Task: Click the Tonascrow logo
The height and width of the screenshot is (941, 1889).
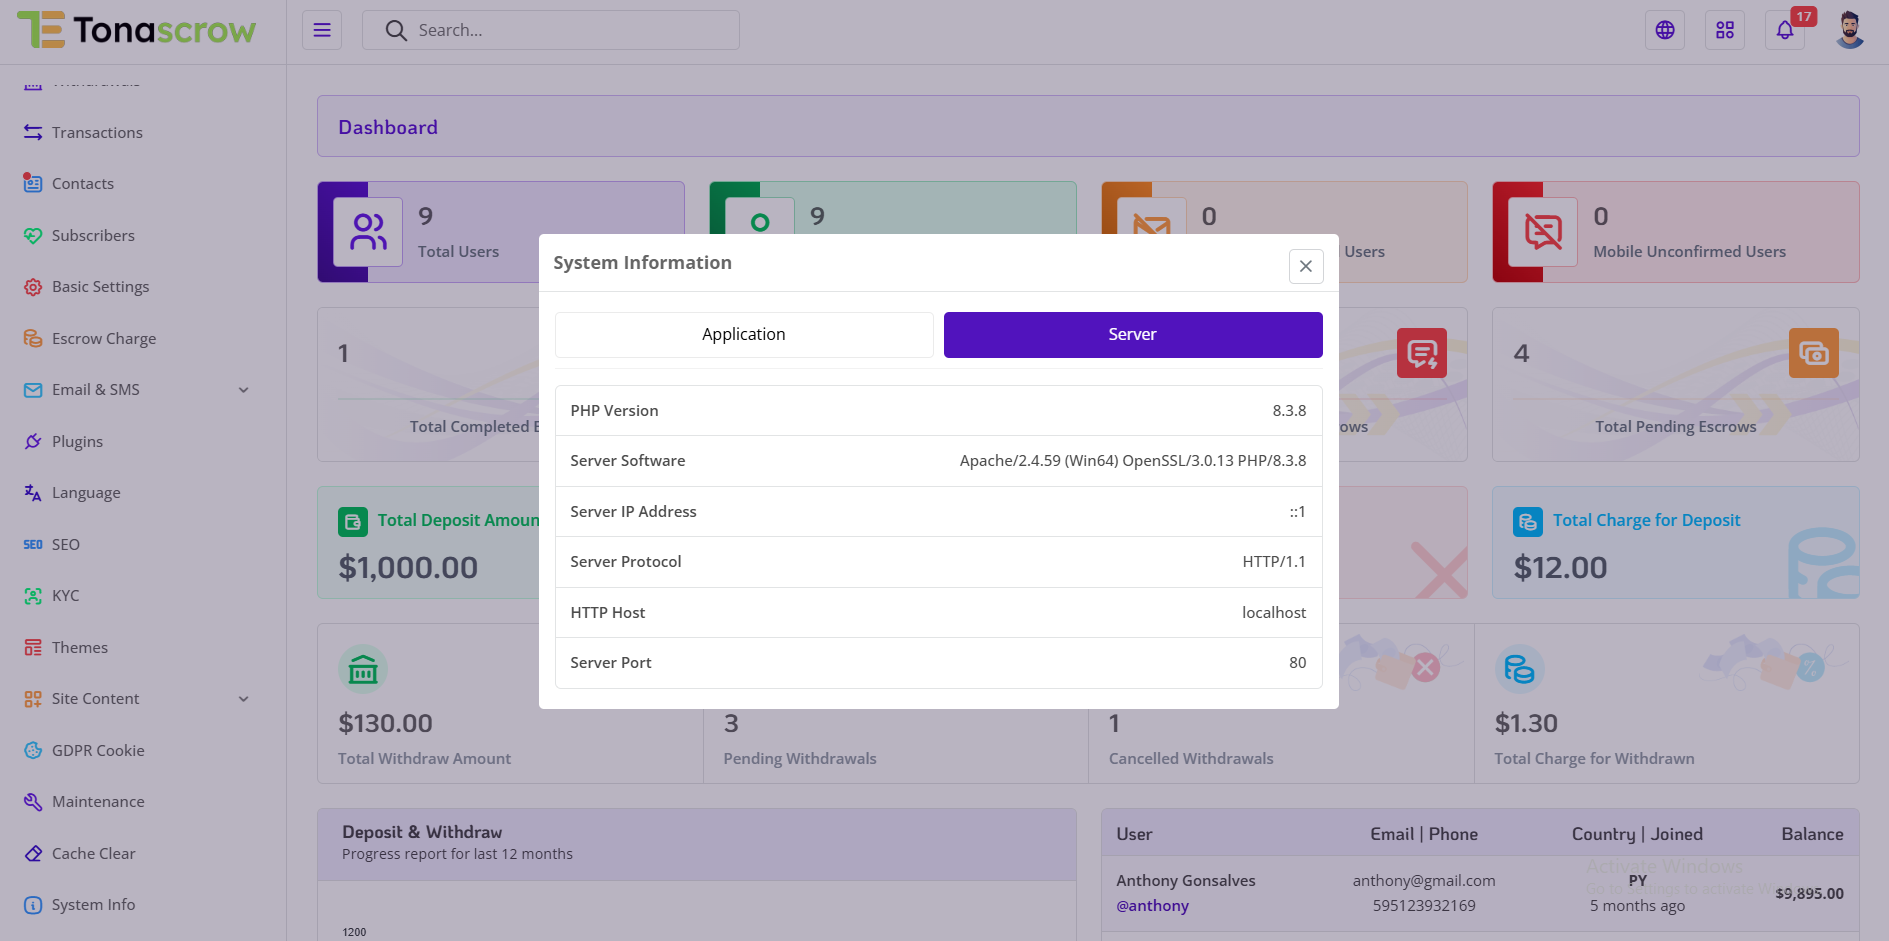Action: coord(137,30)
